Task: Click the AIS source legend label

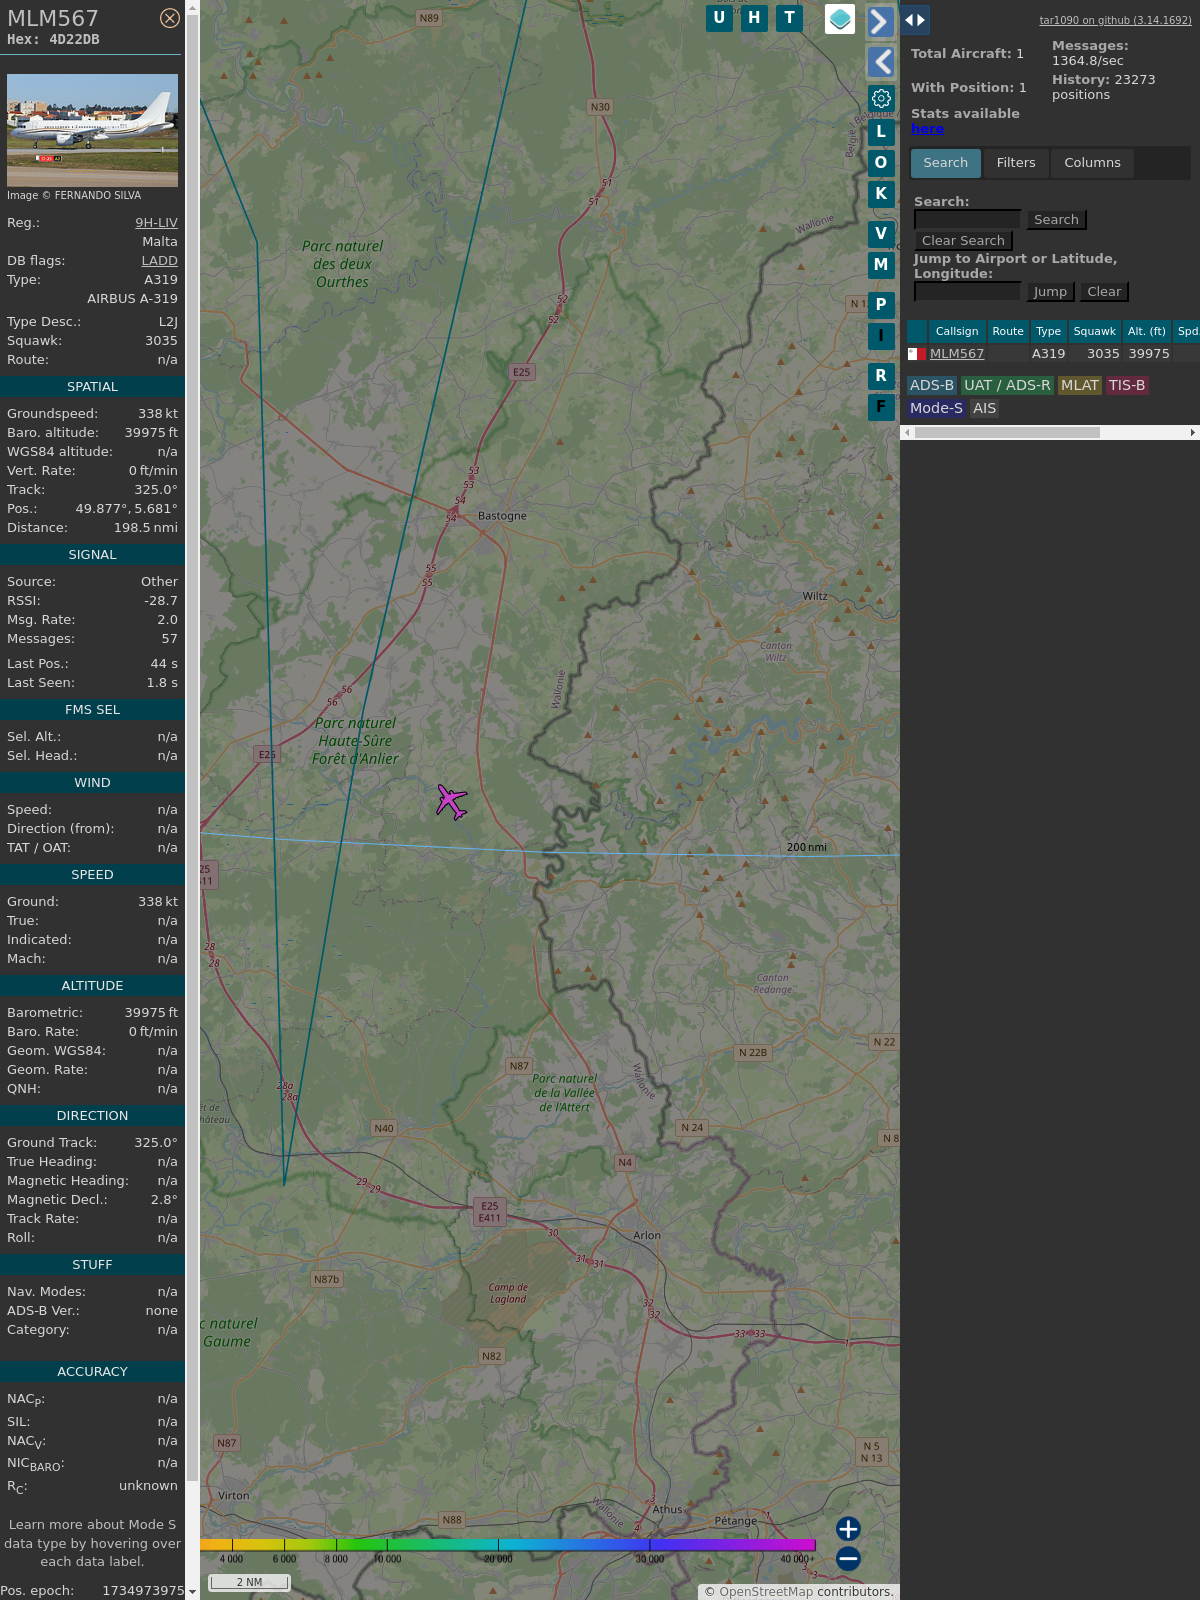Action: pyautogui.click(x=985, y=408)
